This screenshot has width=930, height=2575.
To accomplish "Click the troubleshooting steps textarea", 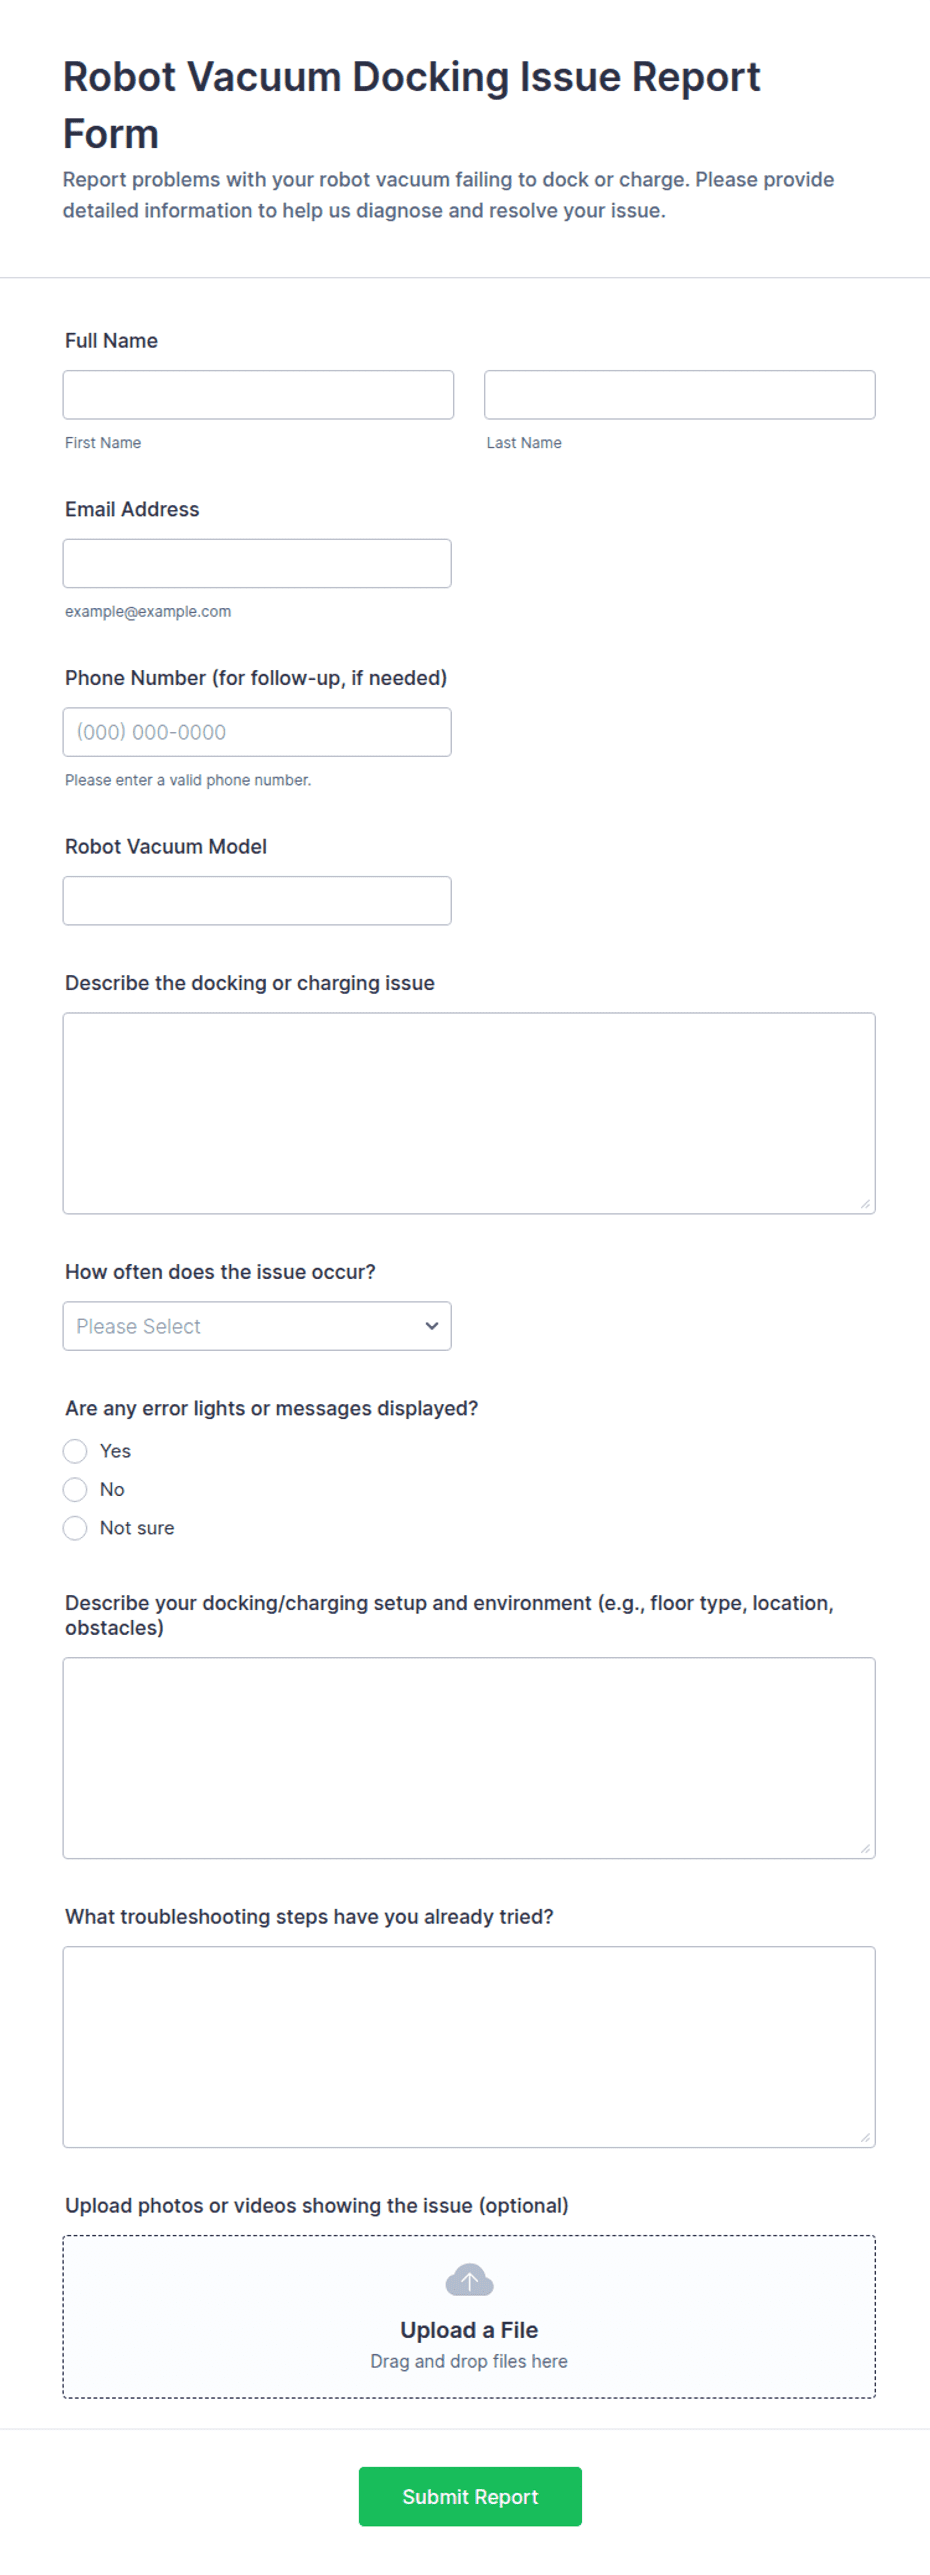I will pos(469,2047).
